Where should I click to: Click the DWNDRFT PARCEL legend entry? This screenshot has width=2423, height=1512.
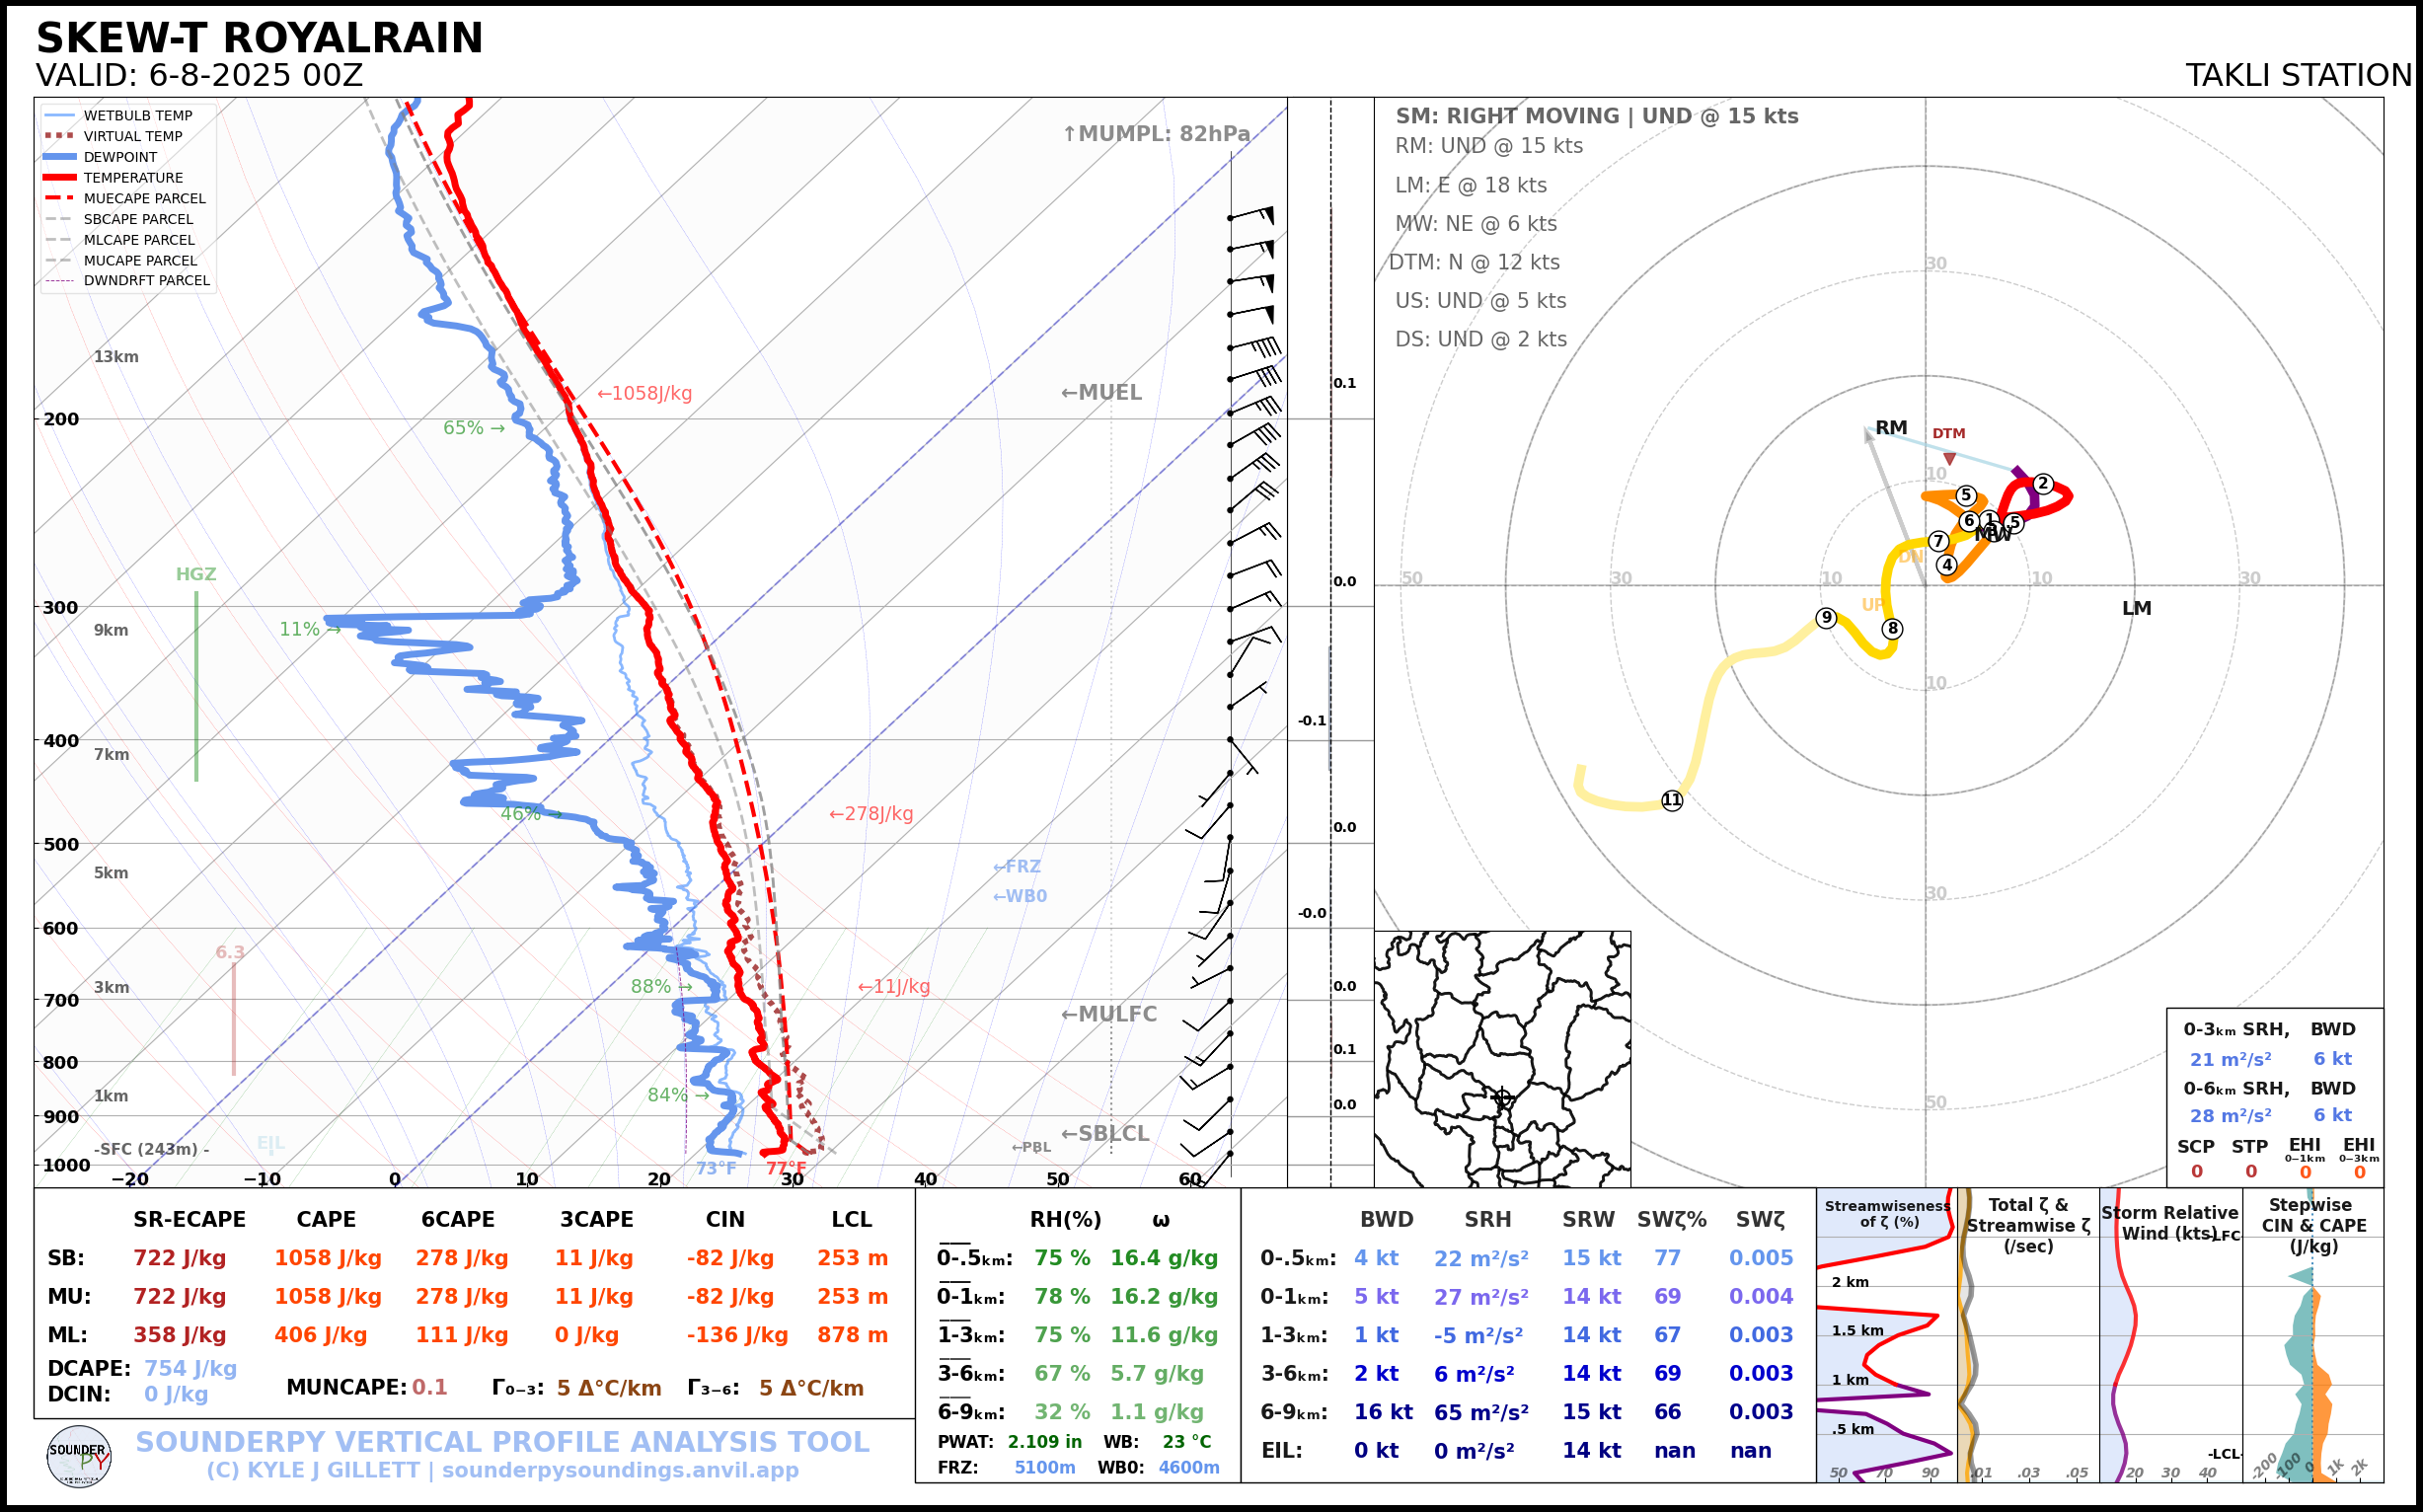pyautogui.click(x=146, y=281)
